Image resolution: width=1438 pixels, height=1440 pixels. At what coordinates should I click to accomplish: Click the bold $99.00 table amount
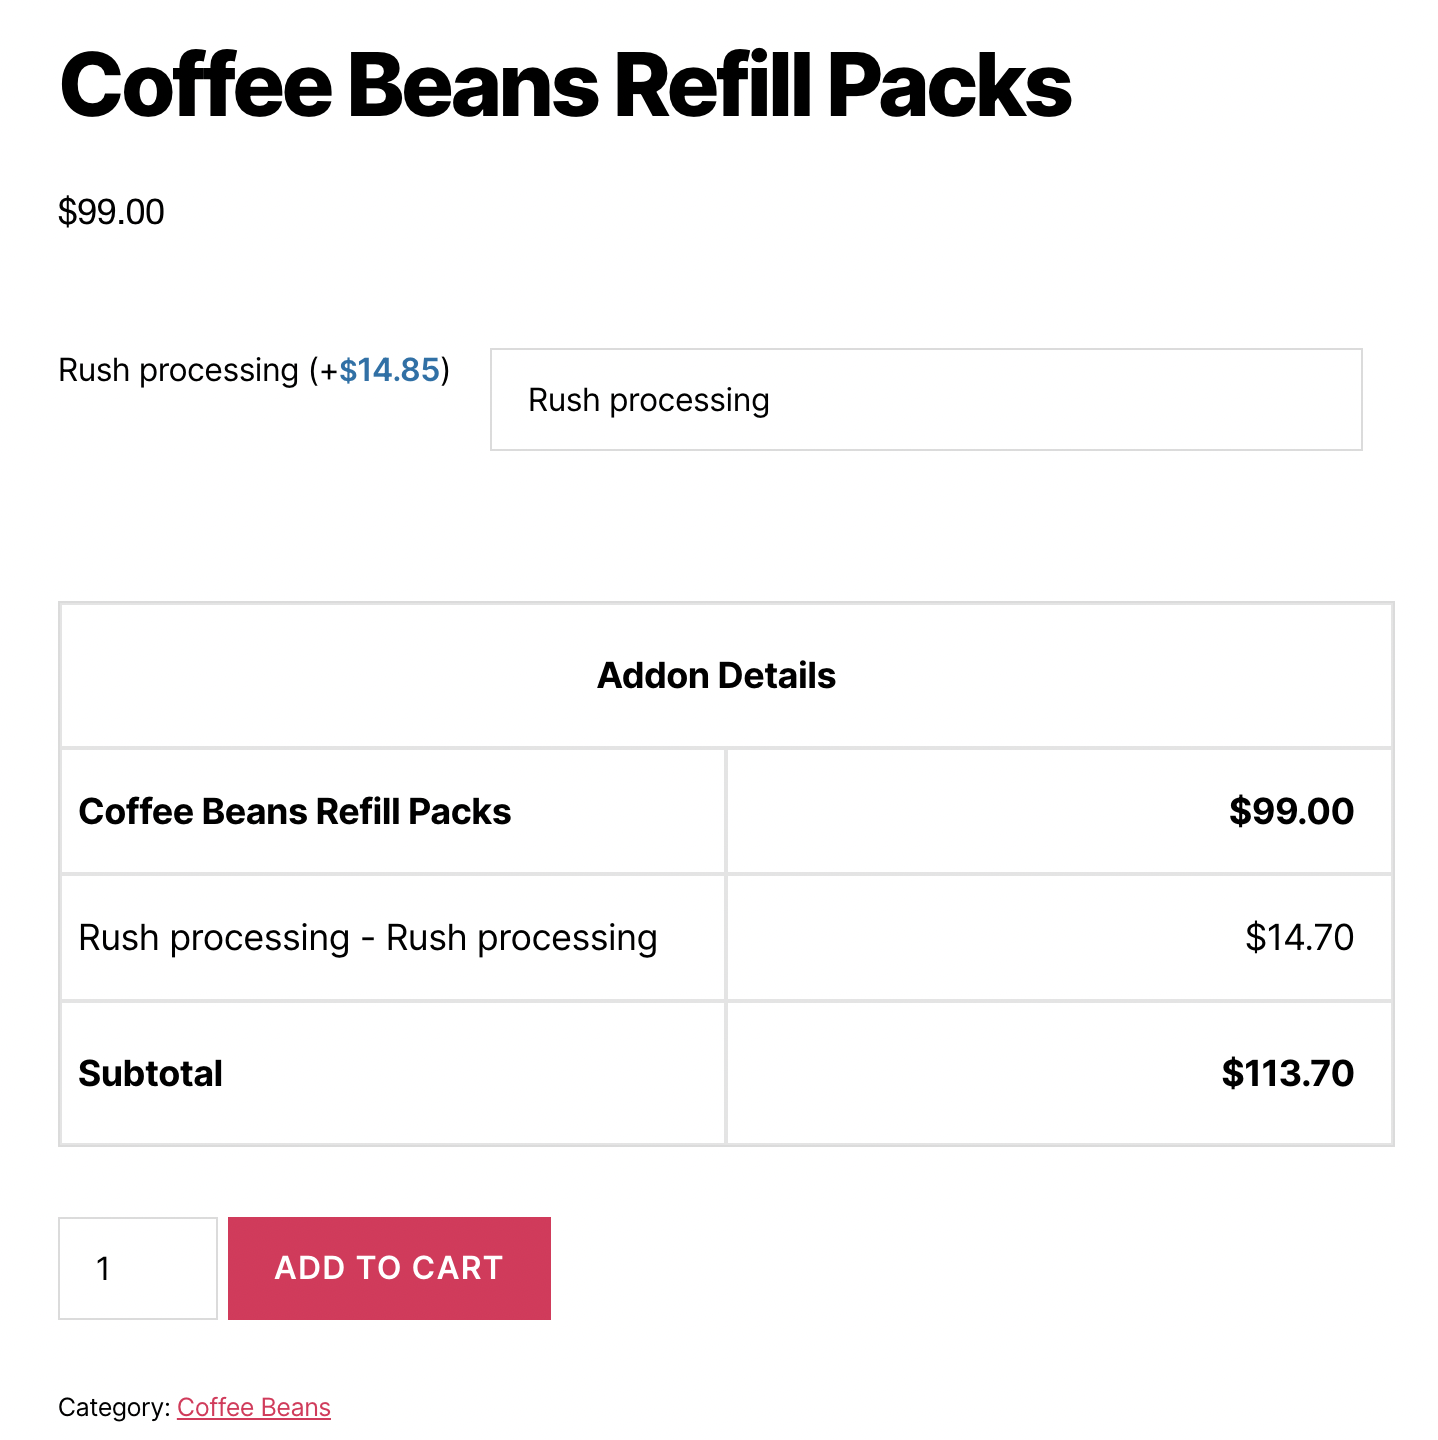click(1291, 812)
